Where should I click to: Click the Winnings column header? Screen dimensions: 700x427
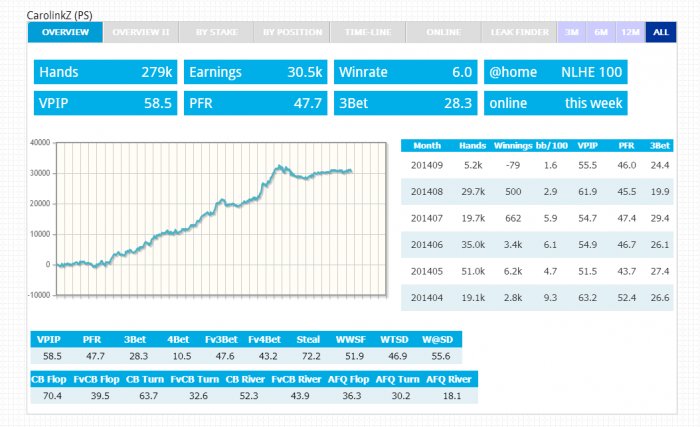(513, 146)
